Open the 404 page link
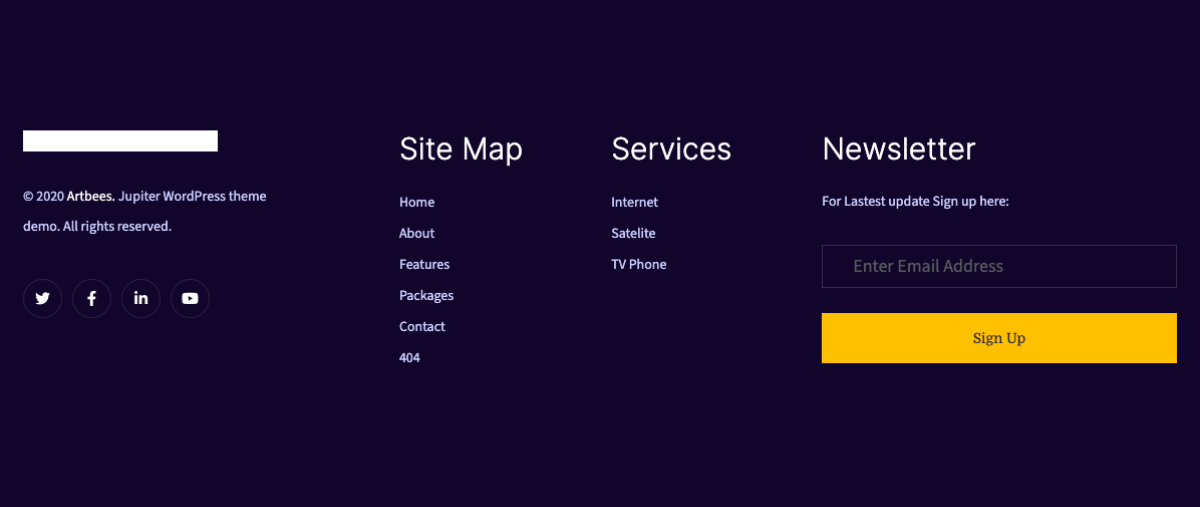The image size is (1200, 507). (409, 358)
